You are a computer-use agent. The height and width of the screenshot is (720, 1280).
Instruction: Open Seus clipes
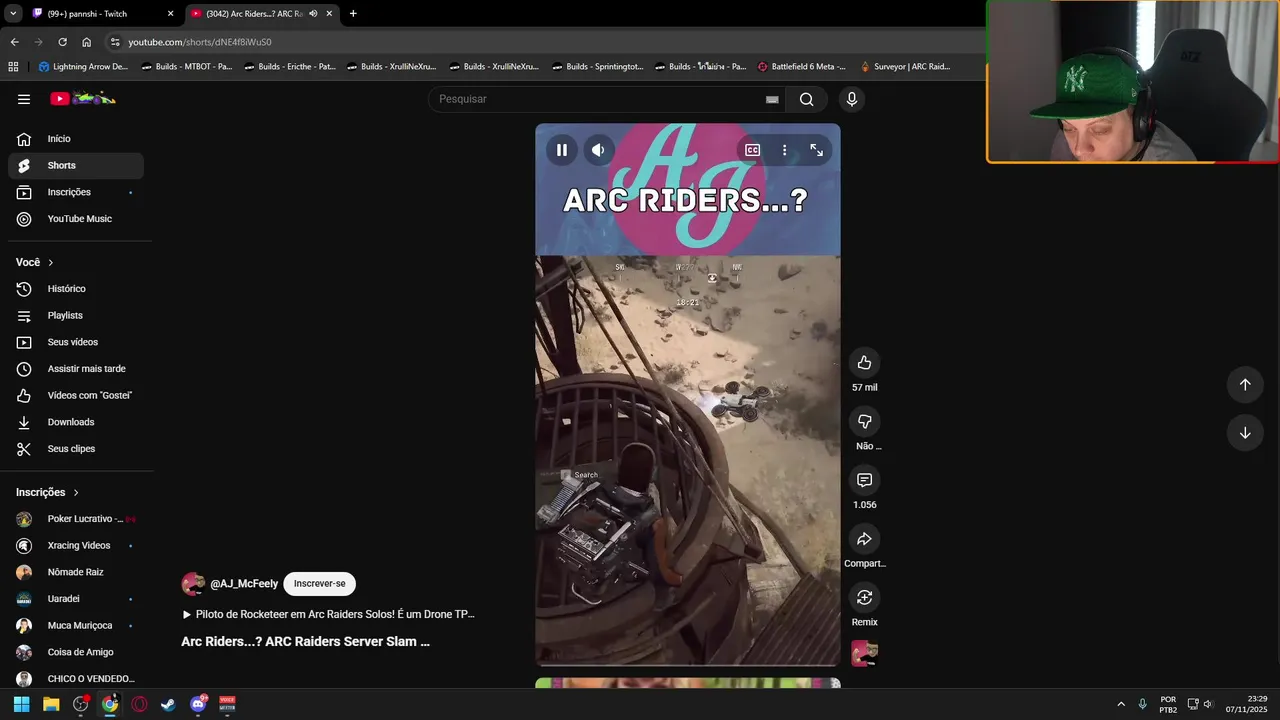point(76,449)
